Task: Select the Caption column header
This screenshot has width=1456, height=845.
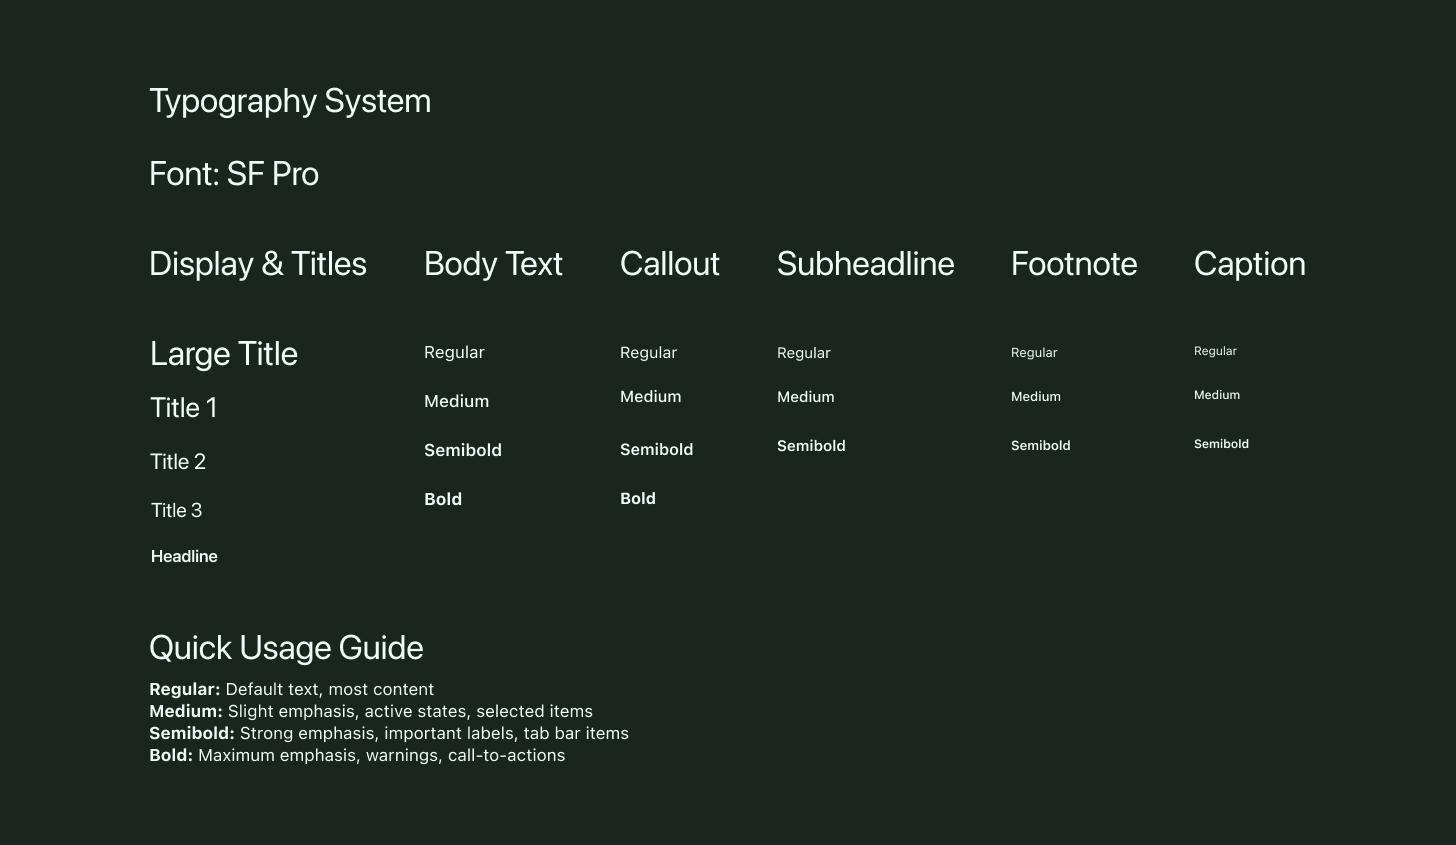Action: (1249, 264)
